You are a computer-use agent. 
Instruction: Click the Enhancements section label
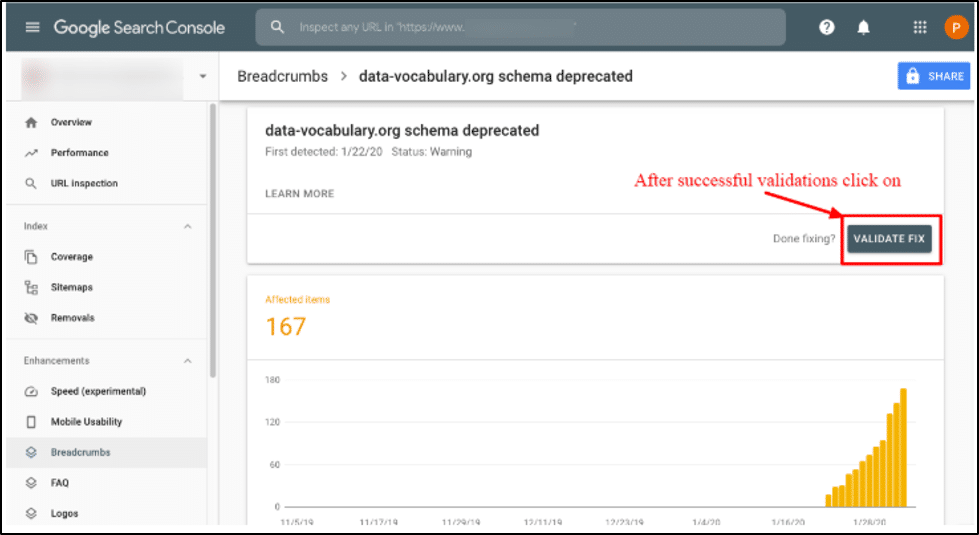click(x=57, y=361)
